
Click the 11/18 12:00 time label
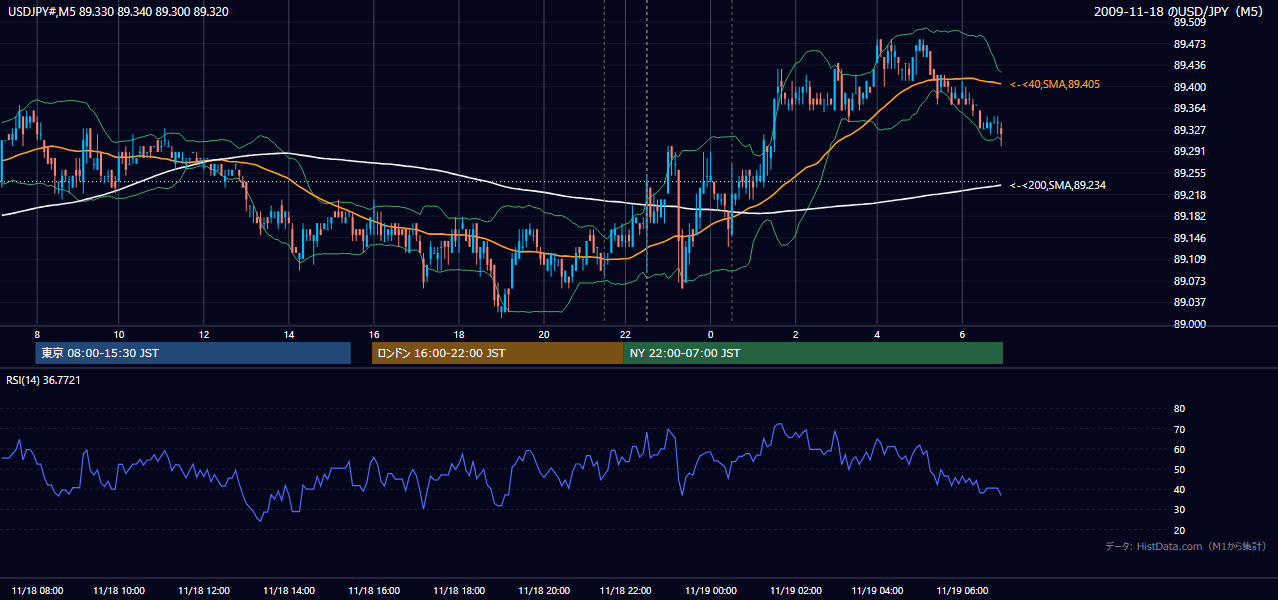point(204,591)
